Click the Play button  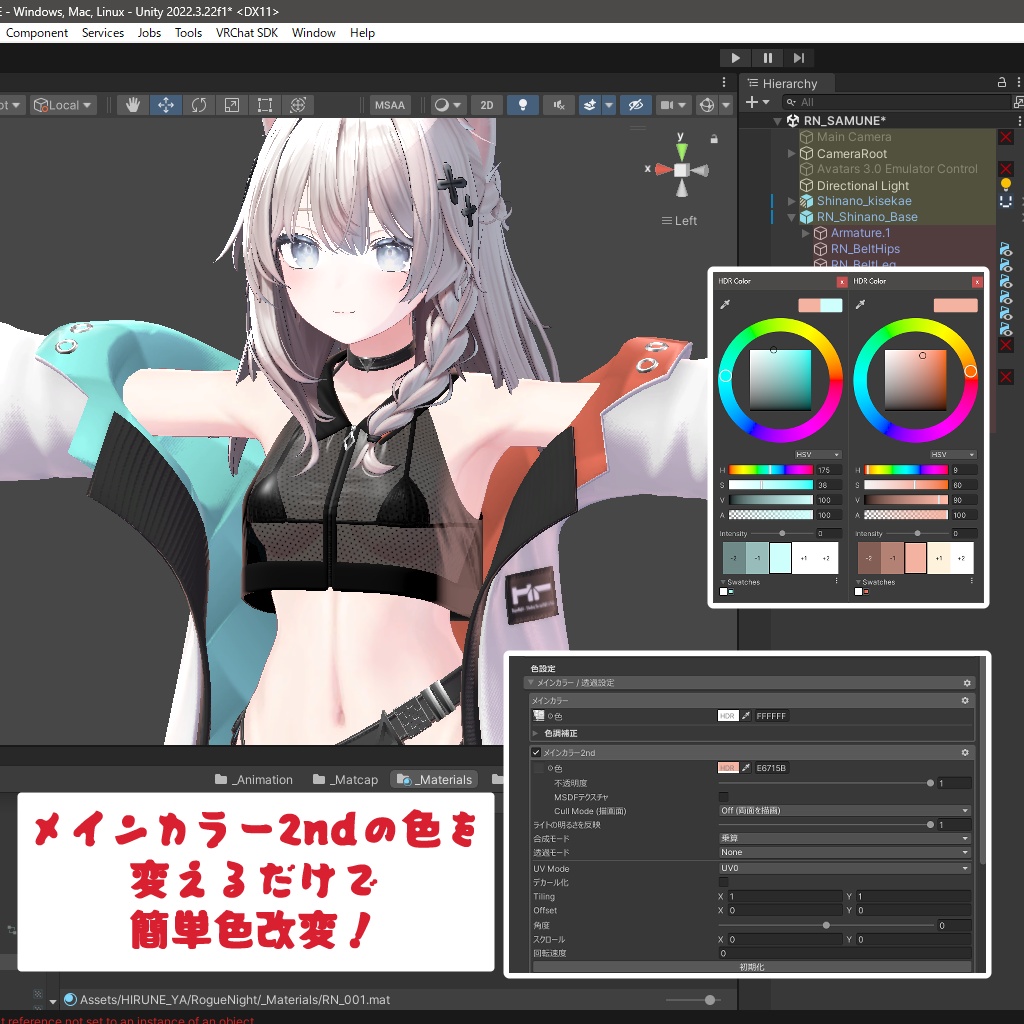click(x=735, y=58)
